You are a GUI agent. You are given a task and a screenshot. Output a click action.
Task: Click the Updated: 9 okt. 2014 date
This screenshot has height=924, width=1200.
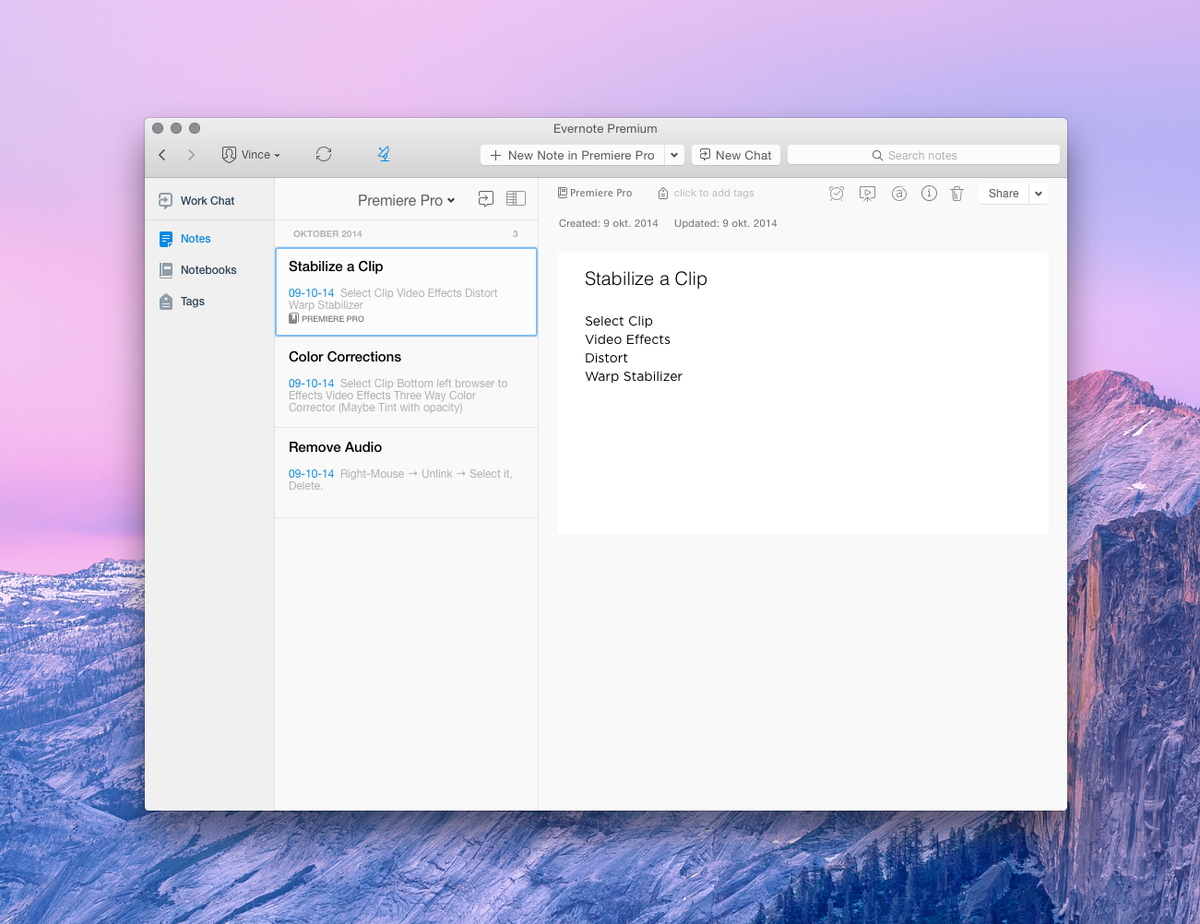(726, 223)
